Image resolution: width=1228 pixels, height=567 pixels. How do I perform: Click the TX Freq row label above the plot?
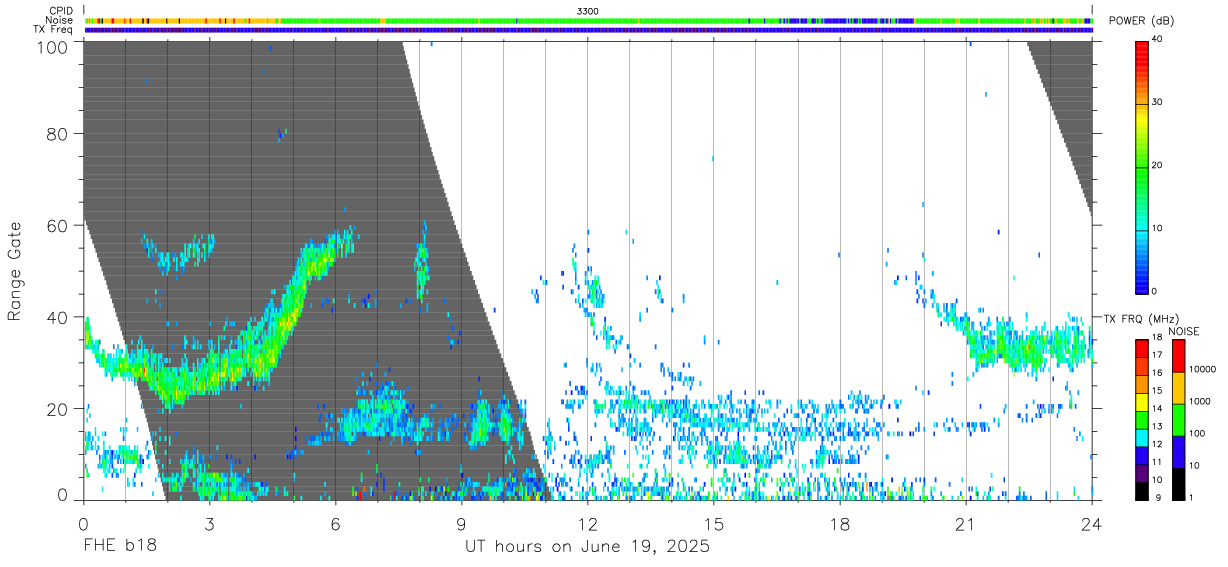(x=53, y=29)
